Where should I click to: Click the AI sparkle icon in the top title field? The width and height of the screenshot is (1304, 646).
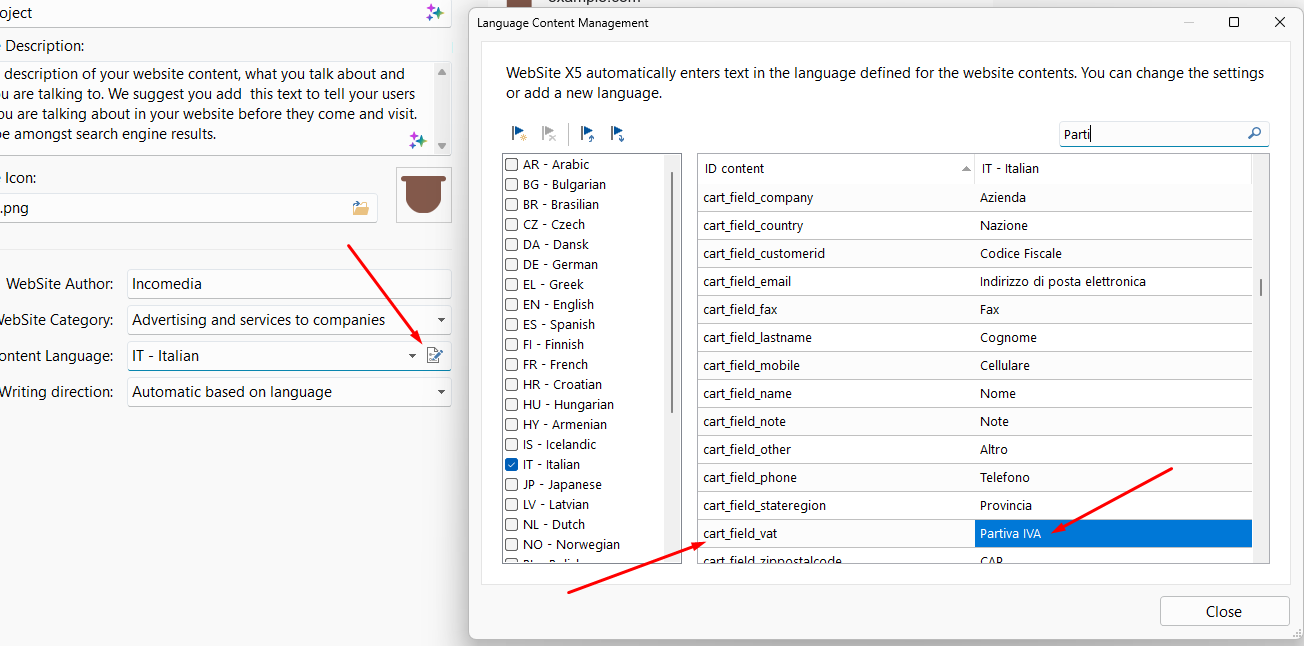click(434, 13)
